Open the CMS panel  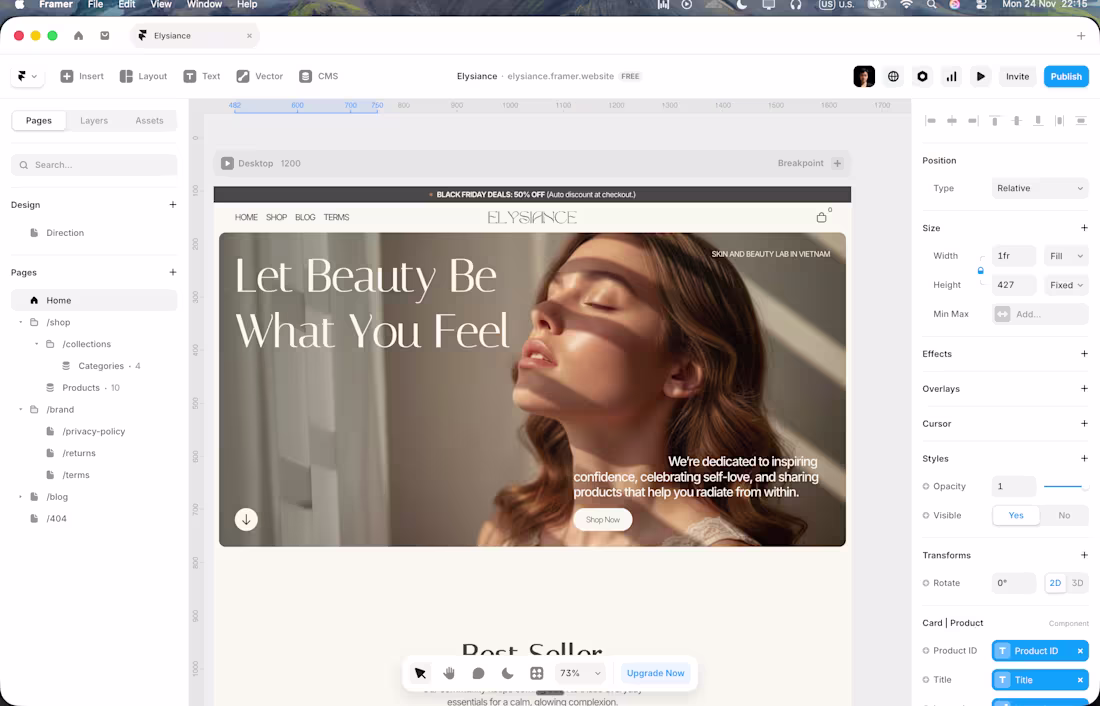[x=318, y=76]
